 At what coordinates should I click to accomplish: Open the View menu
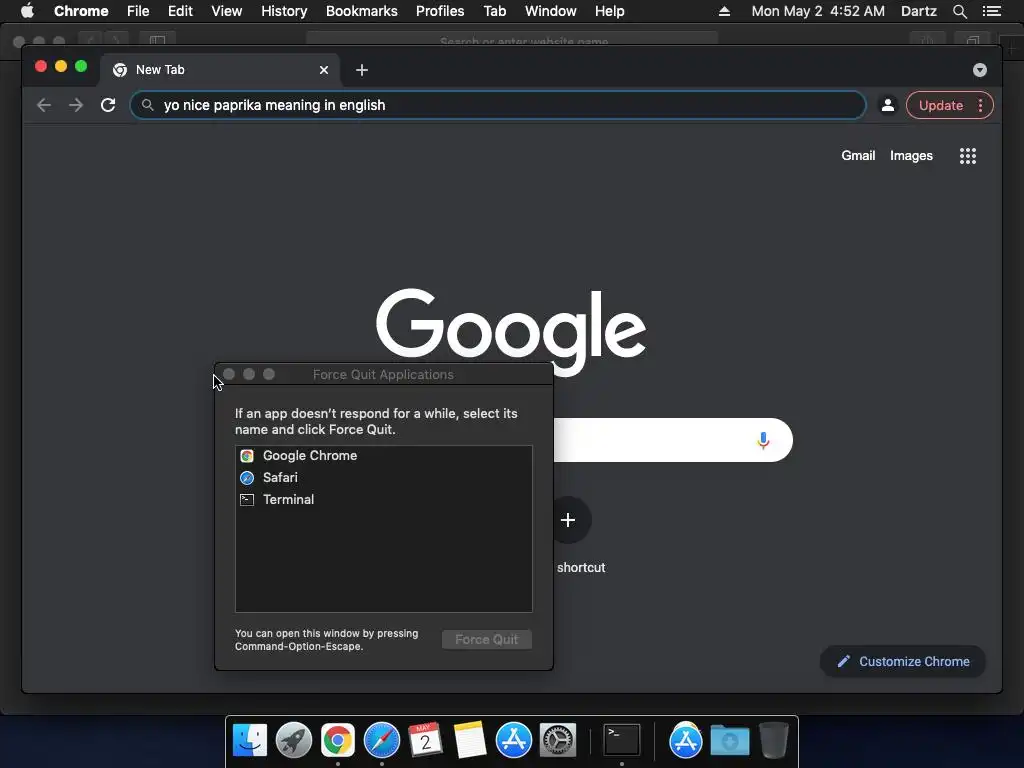227,11
